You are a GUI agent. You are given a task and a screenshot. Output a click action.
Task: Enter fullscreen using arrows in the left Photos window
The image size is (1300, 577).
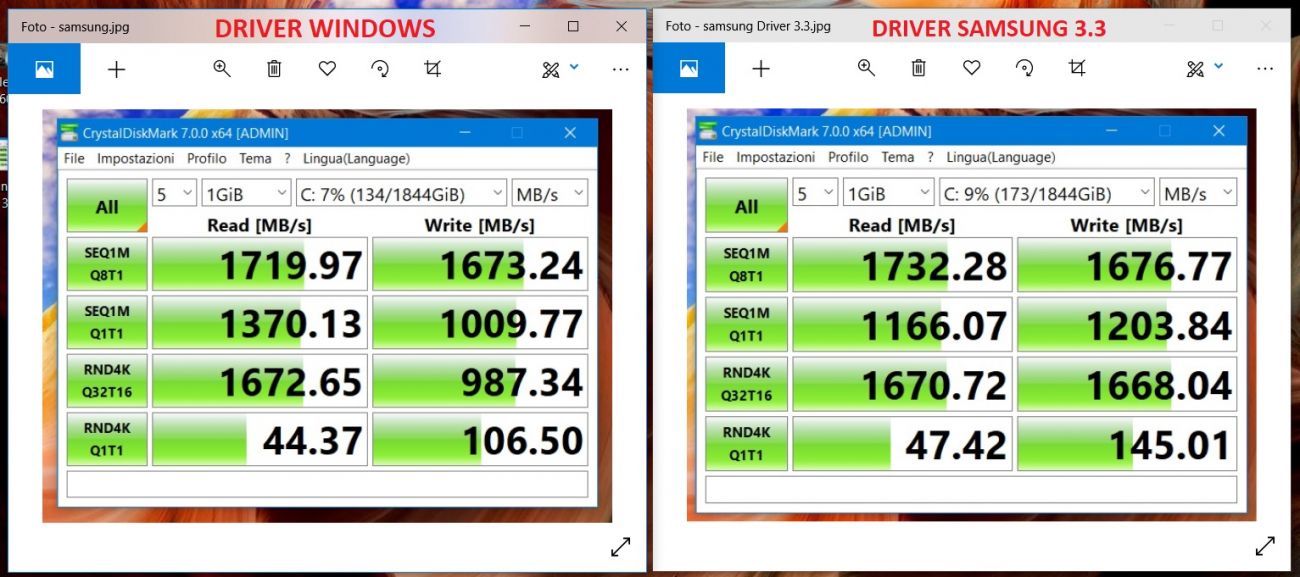tap(621, 546)
